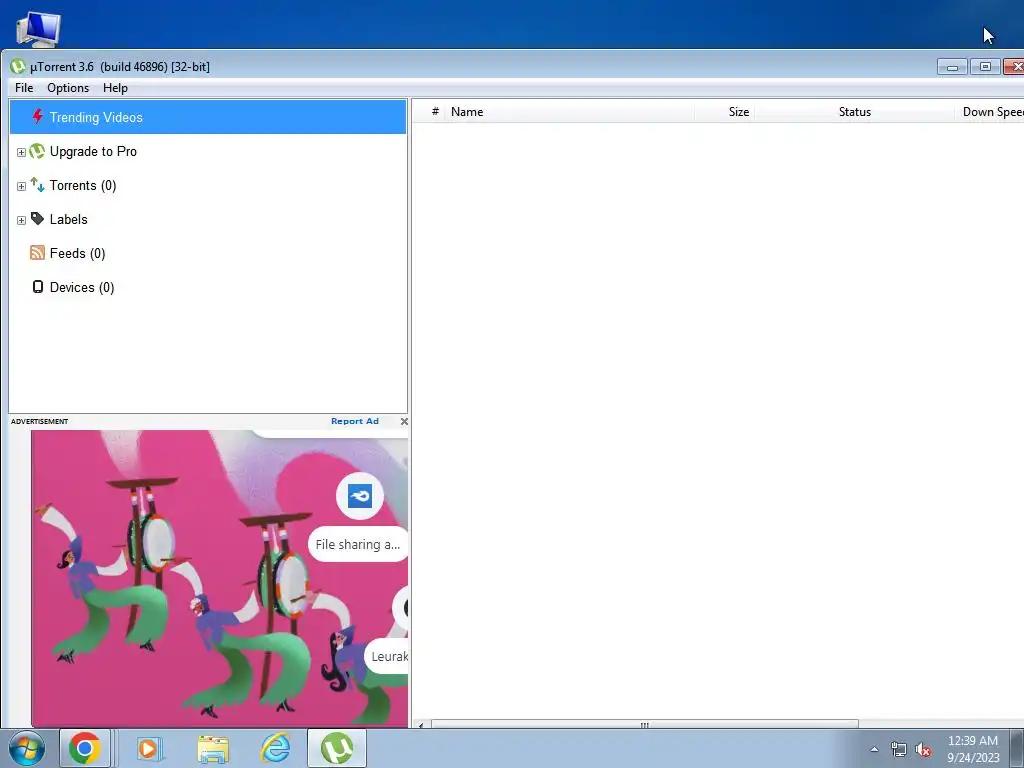Minimize the uTorrent window

point(952,67)
